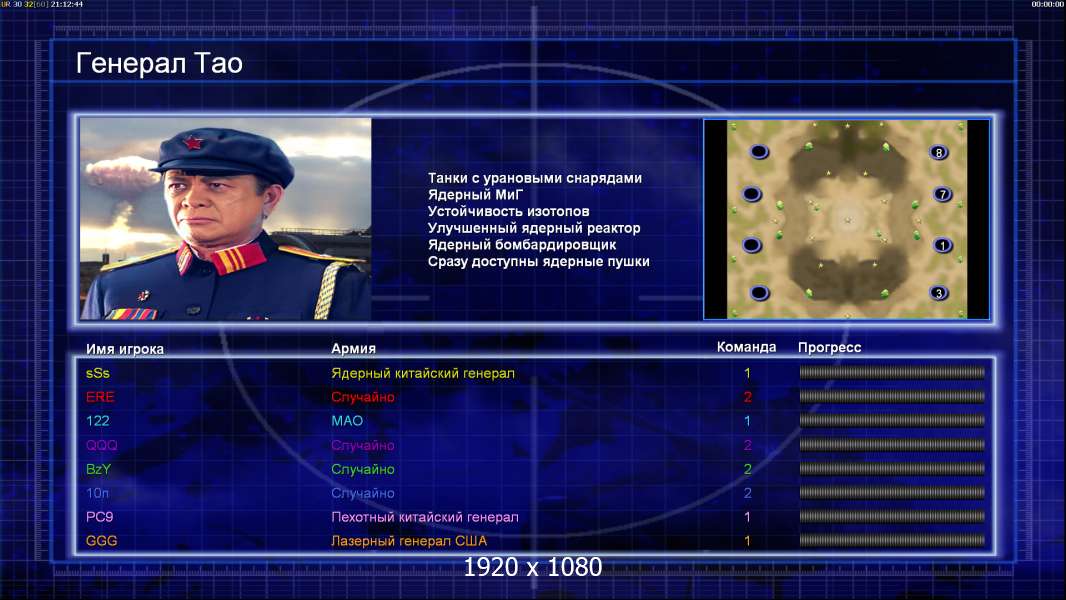Select player name '10п'
This screenshot has width=1066, height=600.
(x=97, y=493)
